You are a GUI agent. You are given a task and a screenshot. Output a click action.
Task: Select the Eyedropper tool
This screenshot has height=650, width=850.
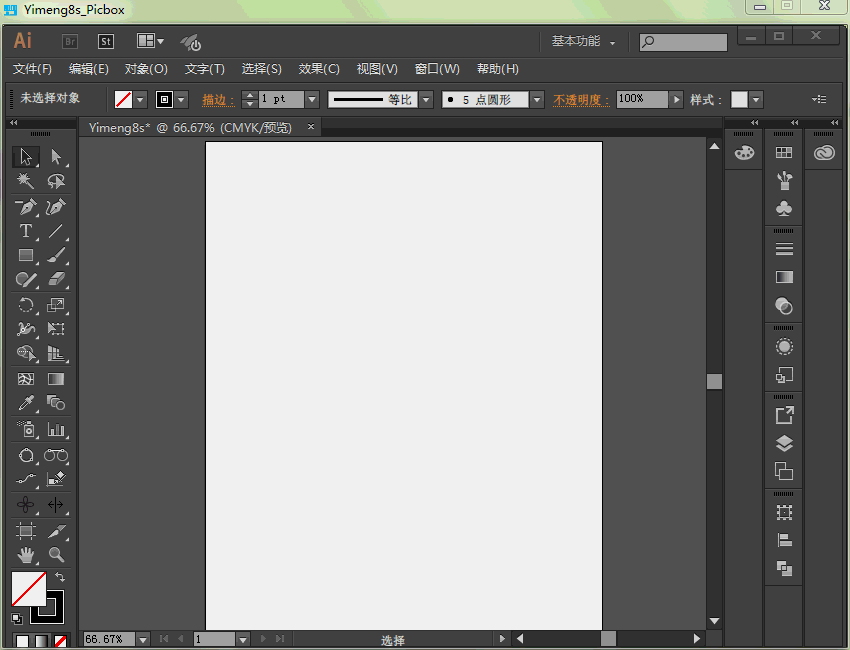click(26, 403)
